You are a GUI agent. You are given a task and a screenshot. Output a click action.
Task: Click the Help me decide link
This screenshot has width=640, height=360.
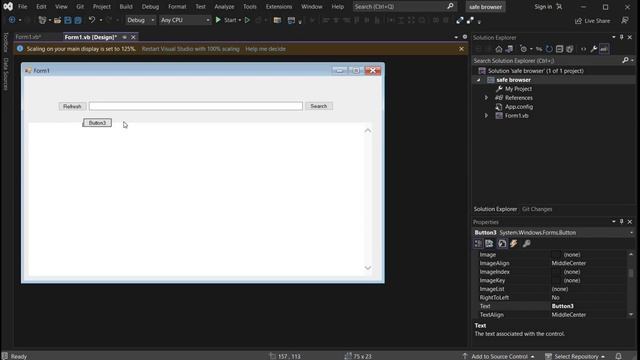pos(265,49)
